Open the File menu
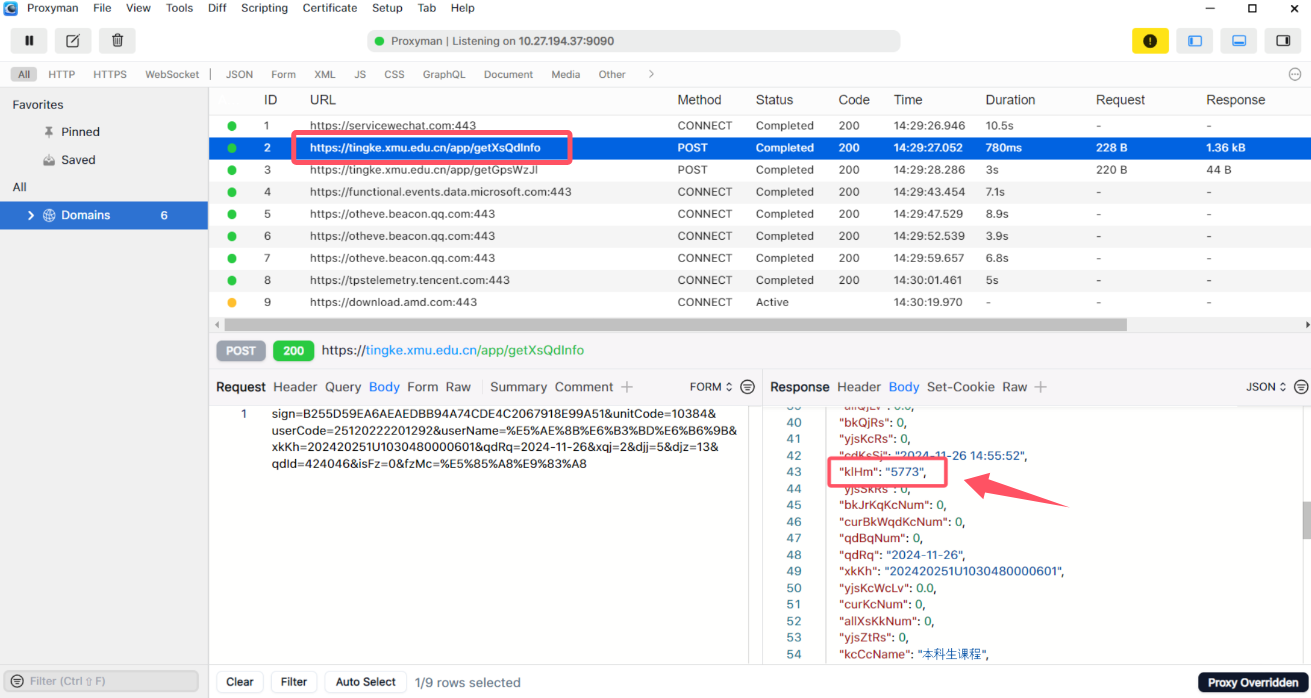Viewport: 1311px width, 698px height. (x=102, y=8)
